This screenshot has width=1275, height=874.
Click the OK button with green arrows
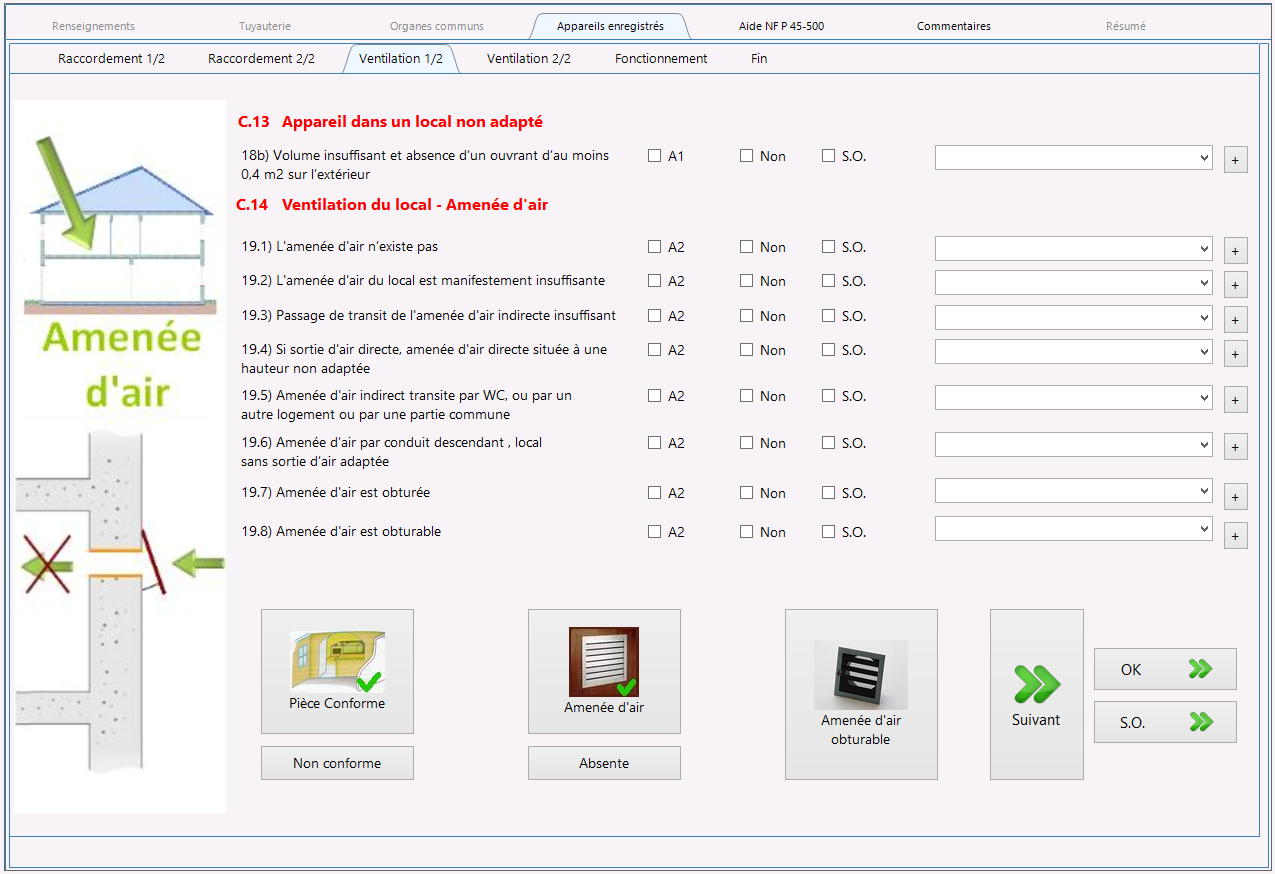1165,669
